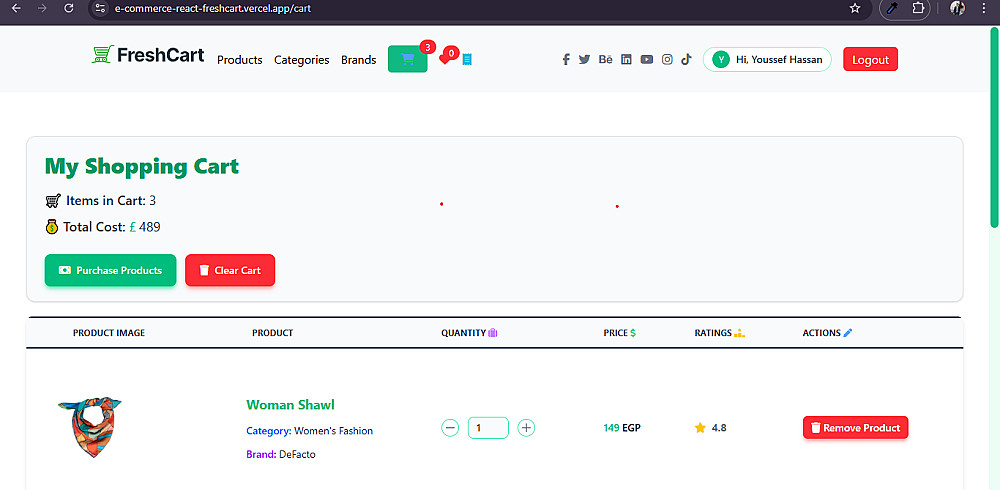The height and width of the screenshot is (490, 1000).
Task: Click the browser address bar URL
Action: [212, 9]
